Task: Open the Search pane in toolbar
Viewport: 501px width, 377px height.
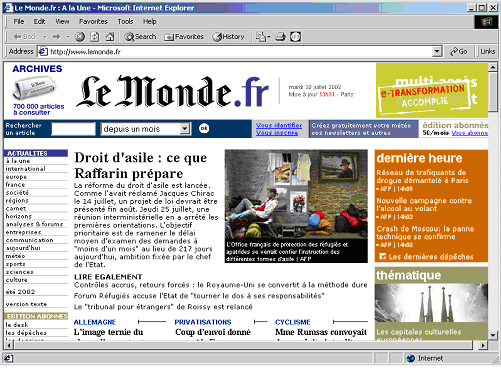Action: pos(140,37)
